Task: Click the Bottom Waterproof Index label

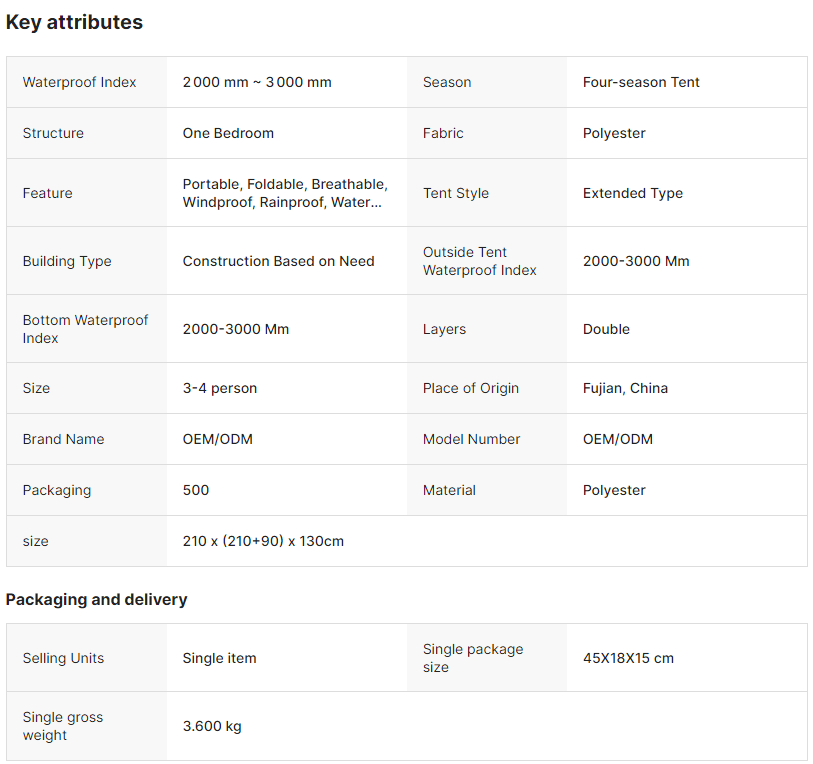Action: (x=85, y=329)
